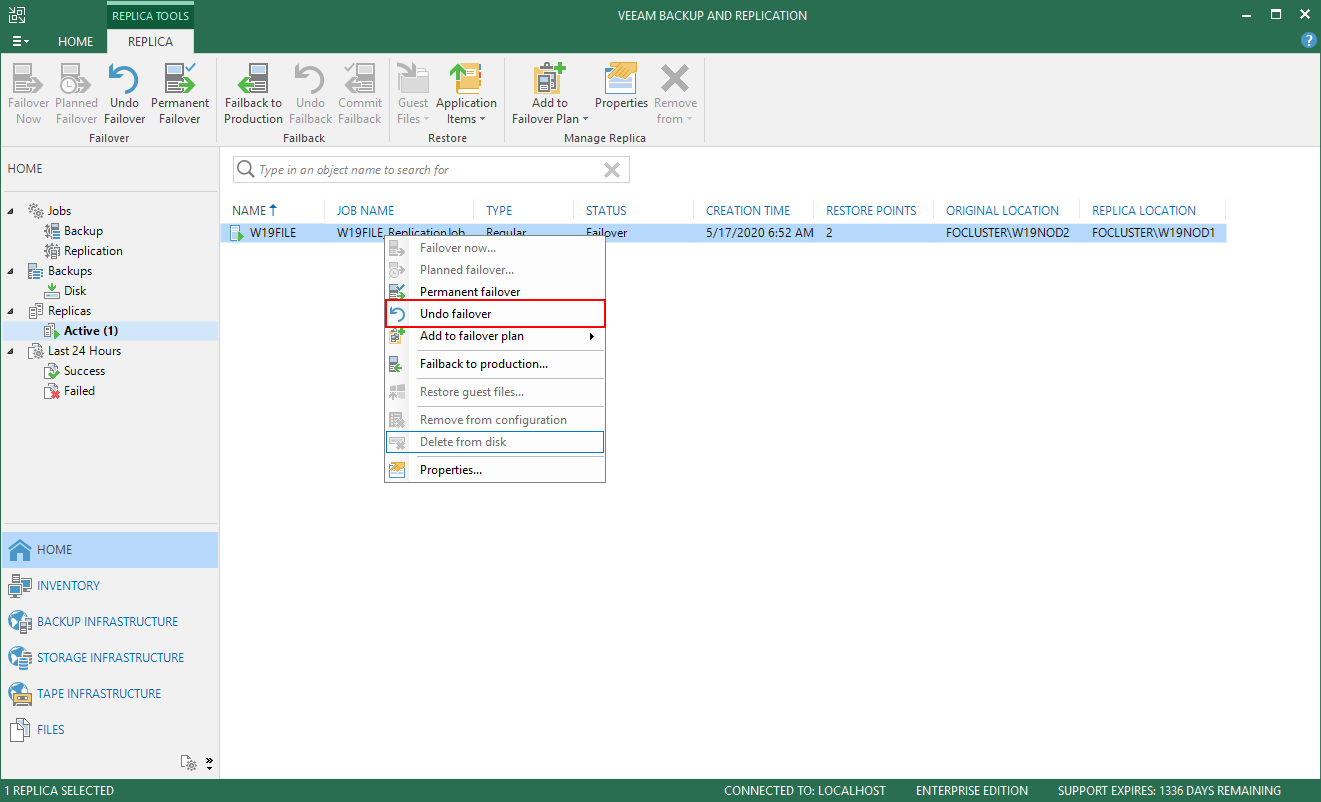1321x802 pixels.
Task: Click the Veeam application icon in title bar
Action: 17,15
